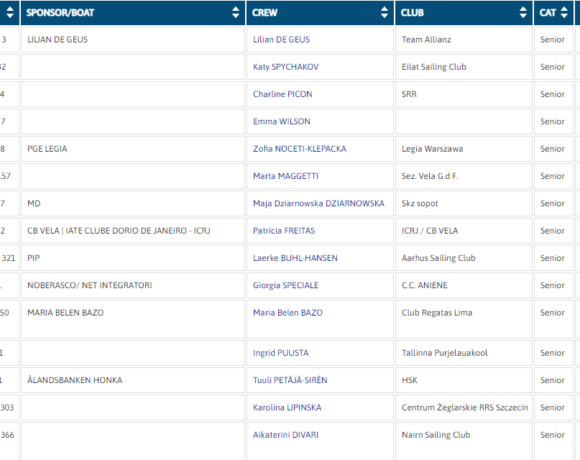Select club cell HSK
This screenshot has width=580, height=460.
(x=464, y=380)
